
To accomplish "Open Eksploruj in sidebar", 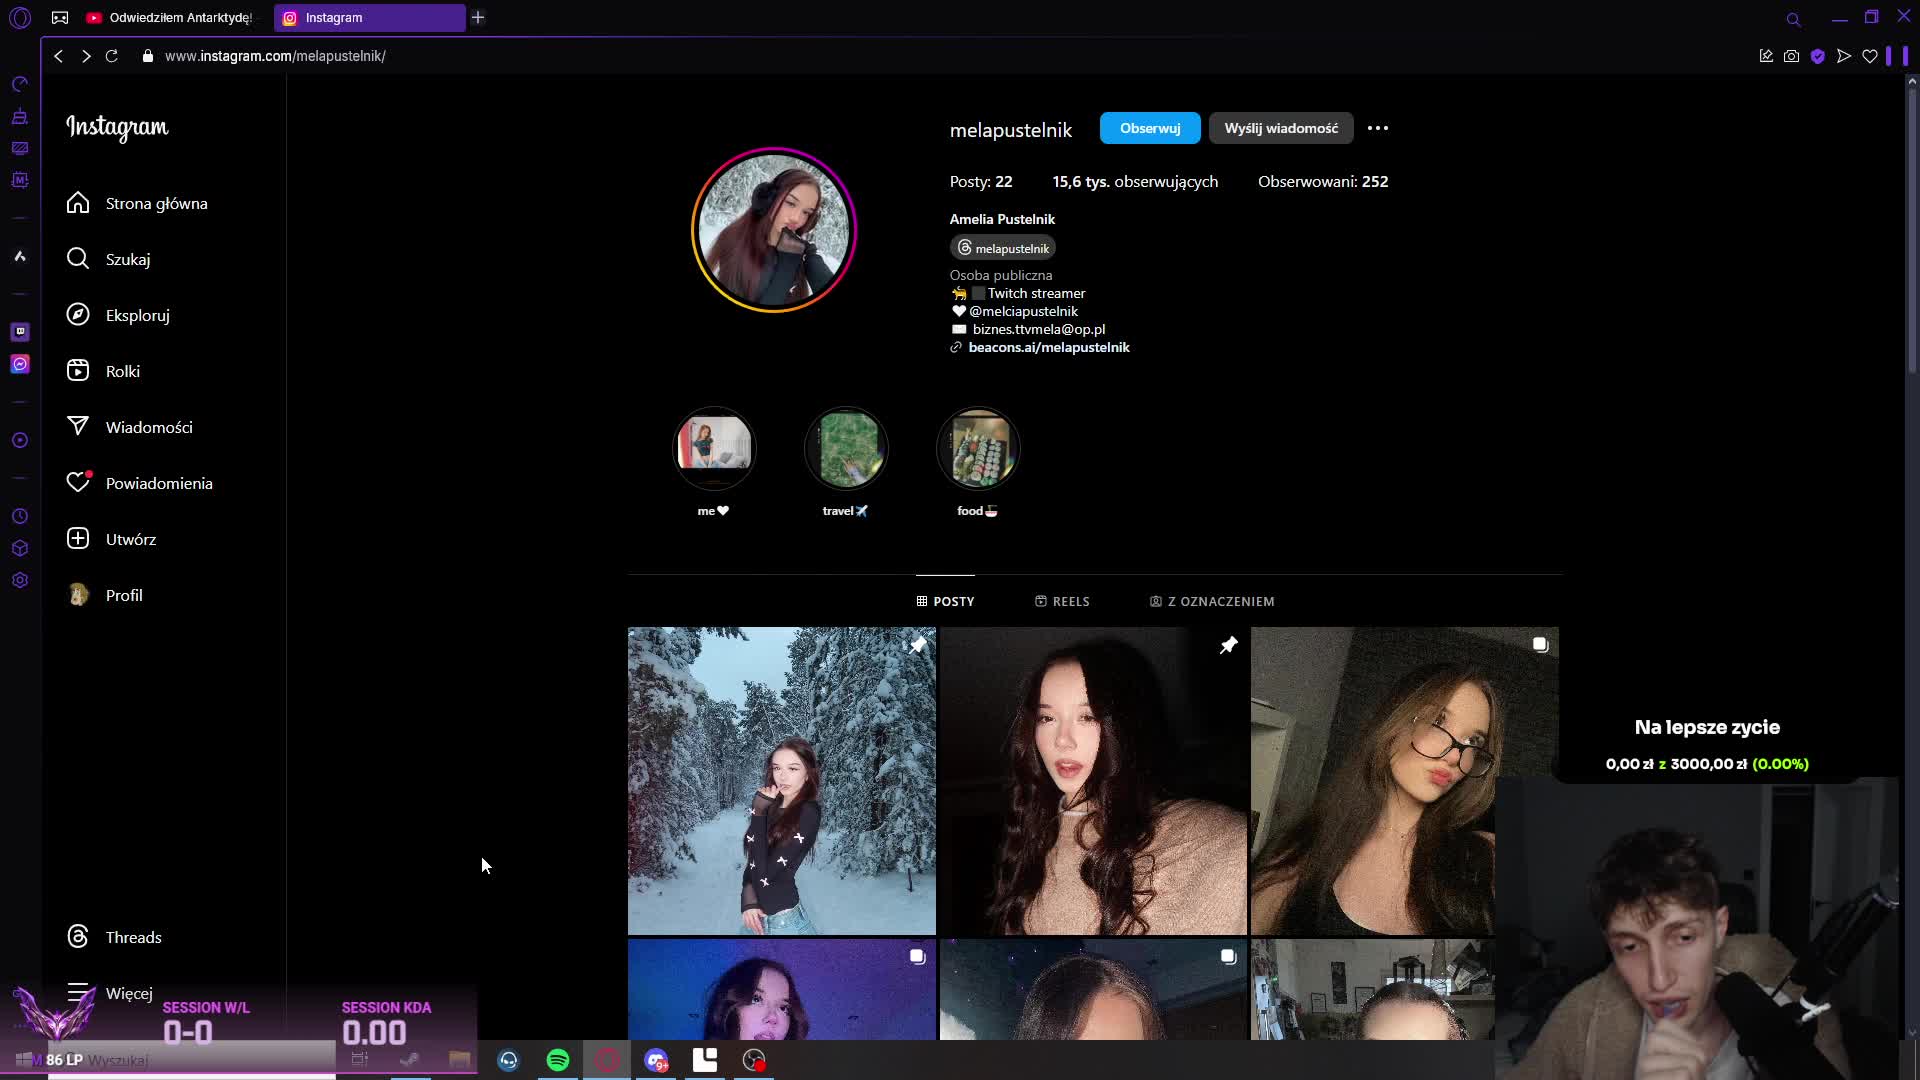I will 118,315.
